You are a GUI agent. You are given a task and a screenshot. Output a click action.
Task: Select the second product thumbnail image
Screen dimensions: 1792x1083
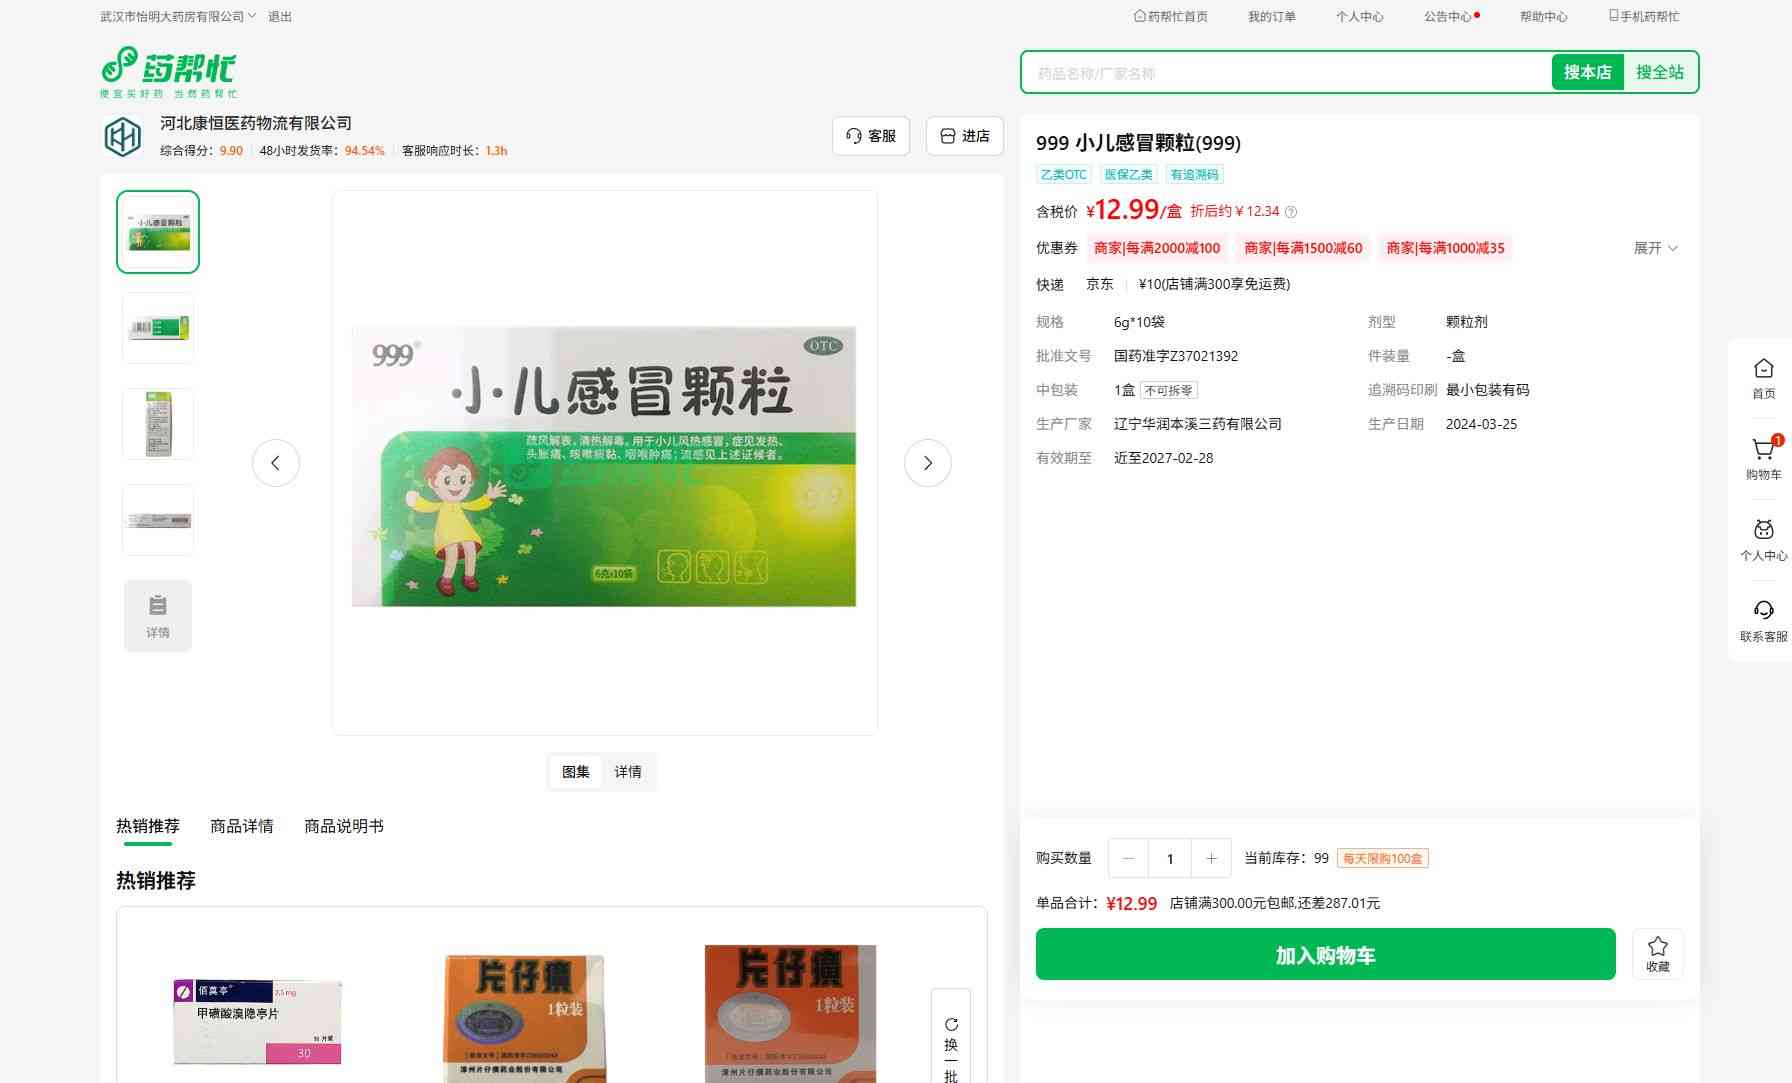(158, 328)
